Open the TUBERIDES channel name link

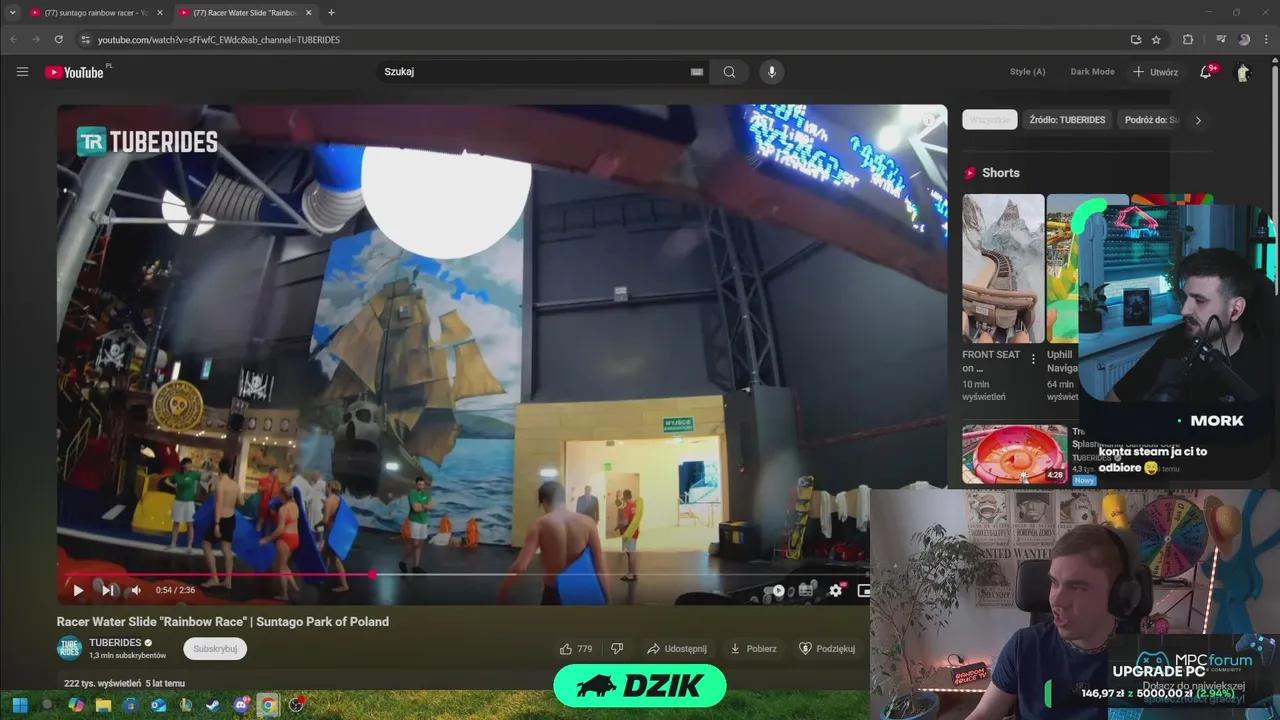(115, 643)
